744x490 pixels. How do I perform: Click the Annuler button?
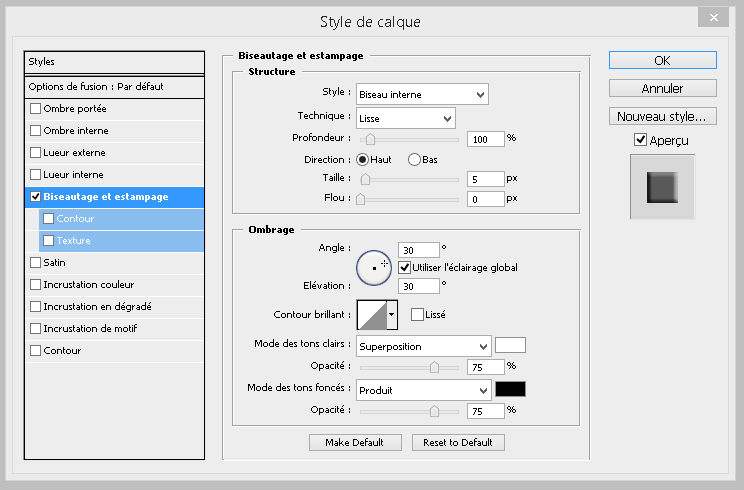click(x=662, y=88)
